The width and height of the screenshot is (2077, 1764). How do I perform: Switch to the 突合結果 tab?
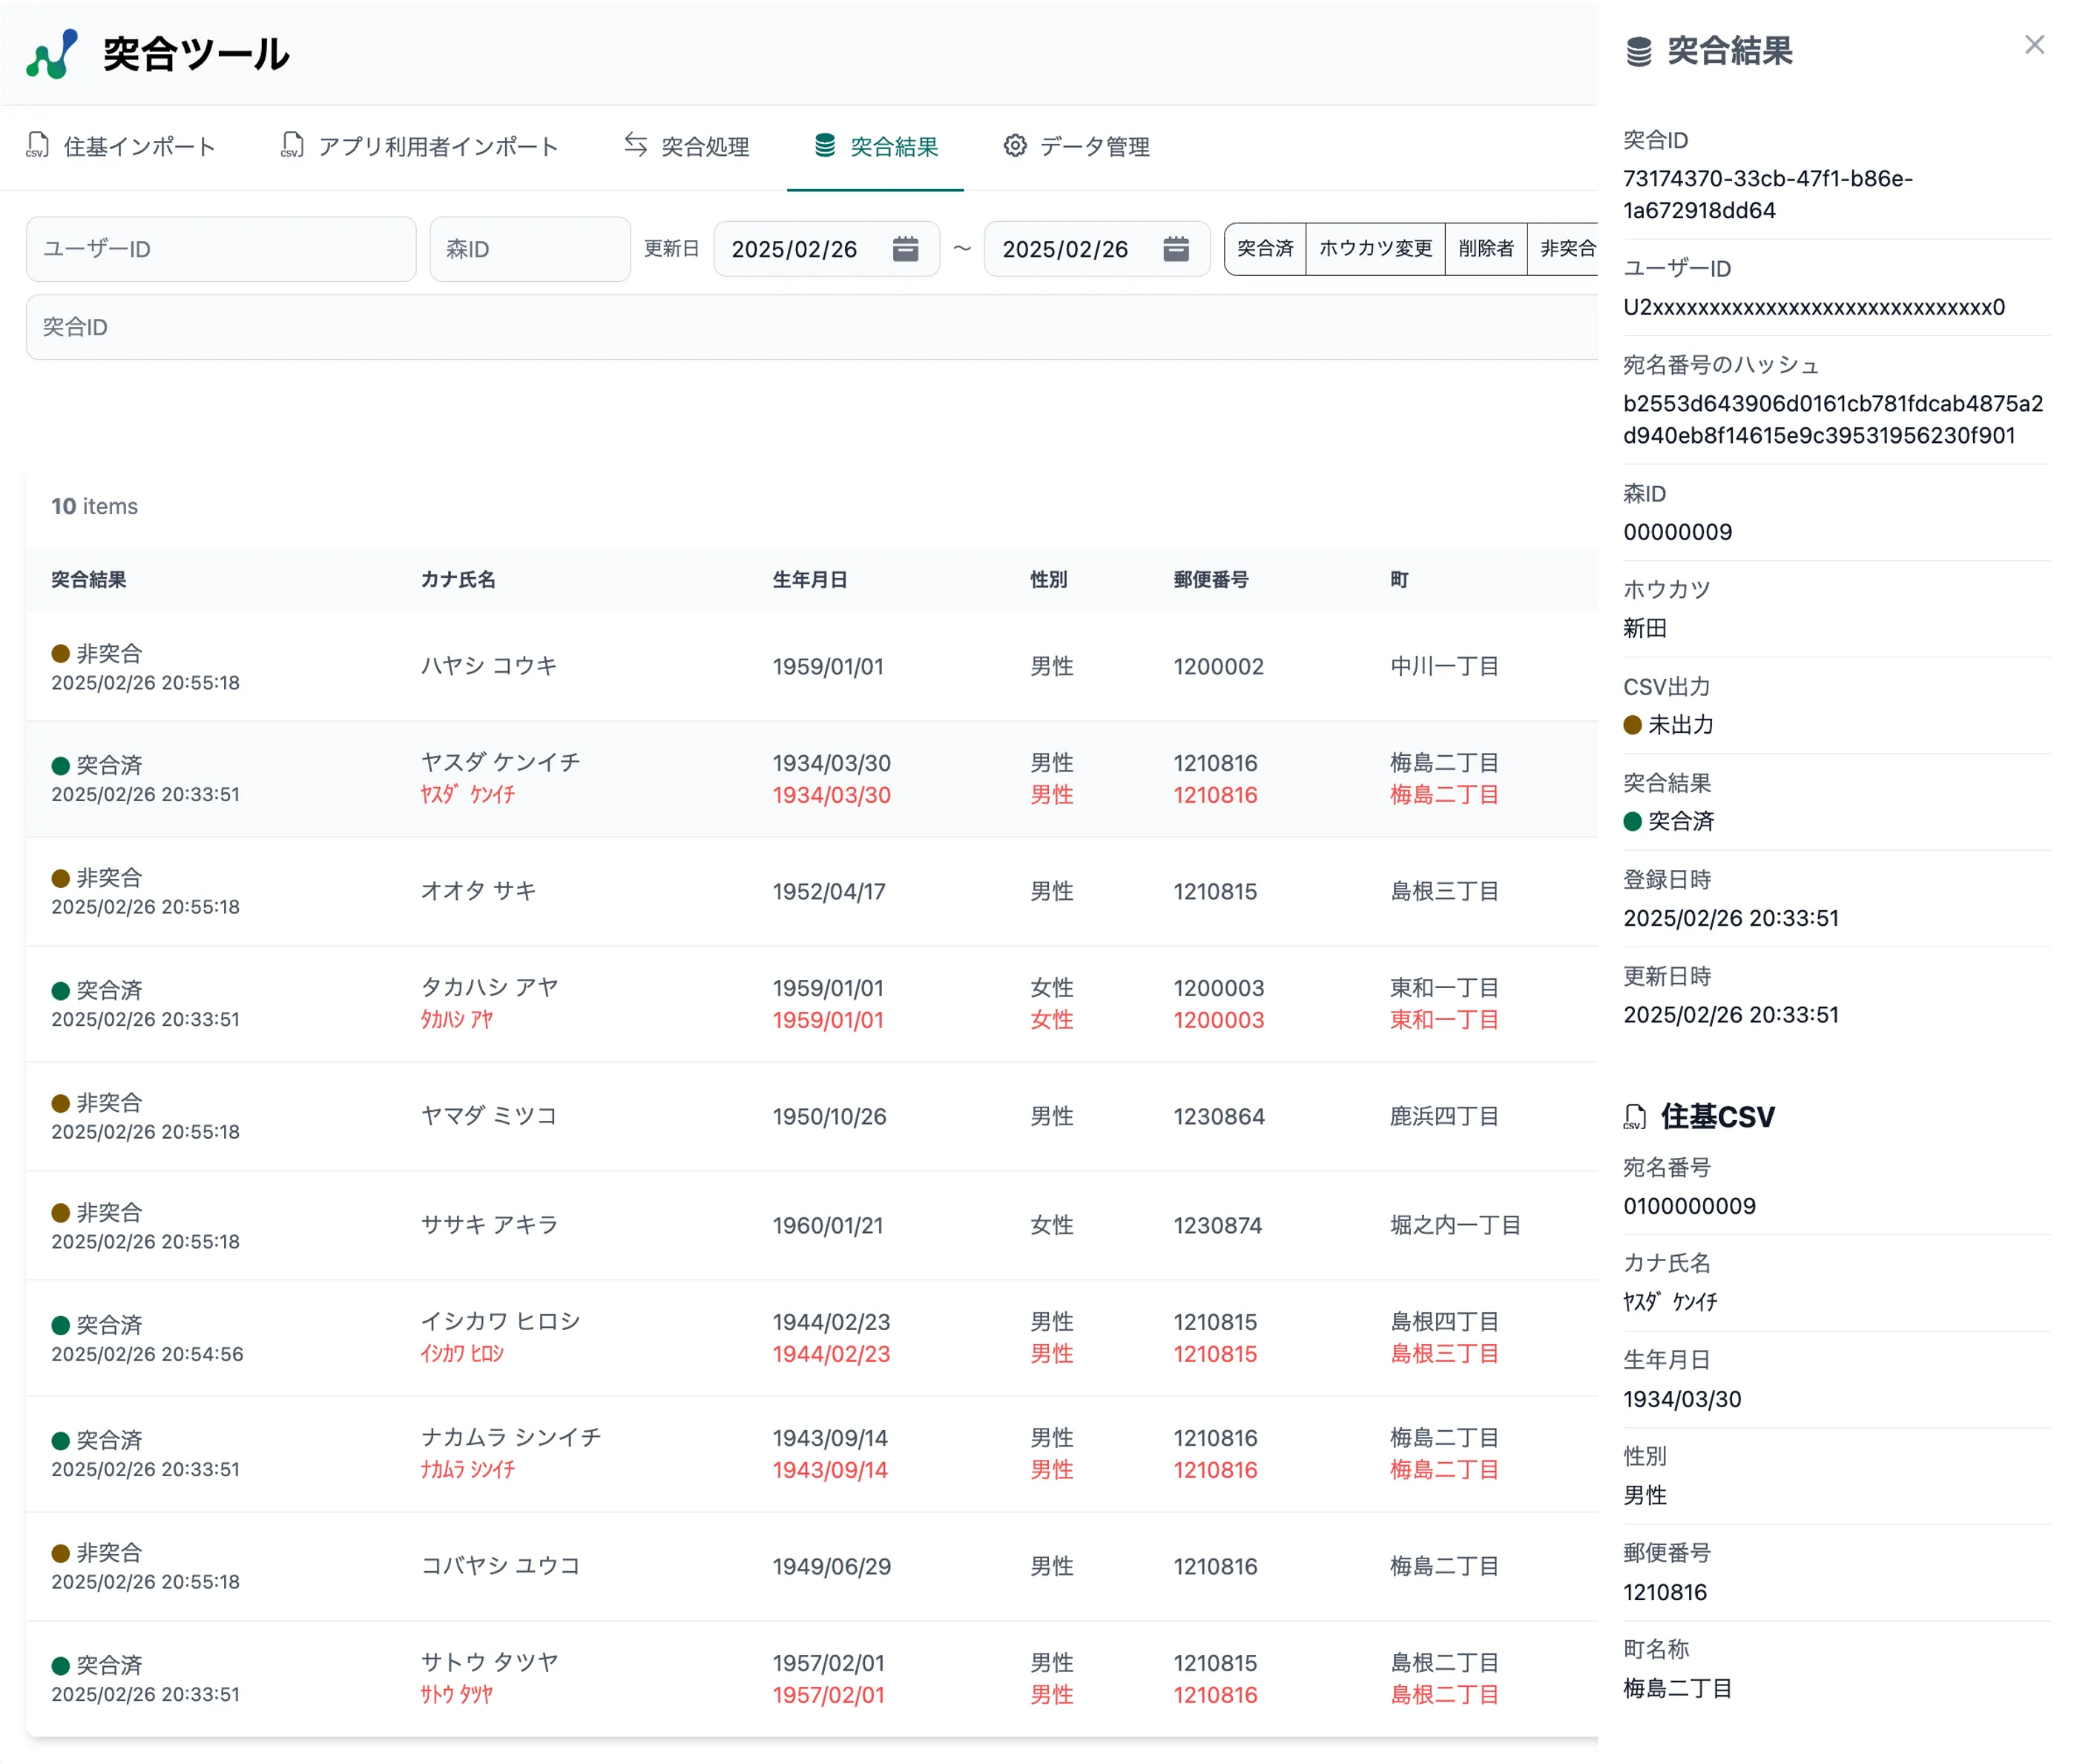(875, 147)
